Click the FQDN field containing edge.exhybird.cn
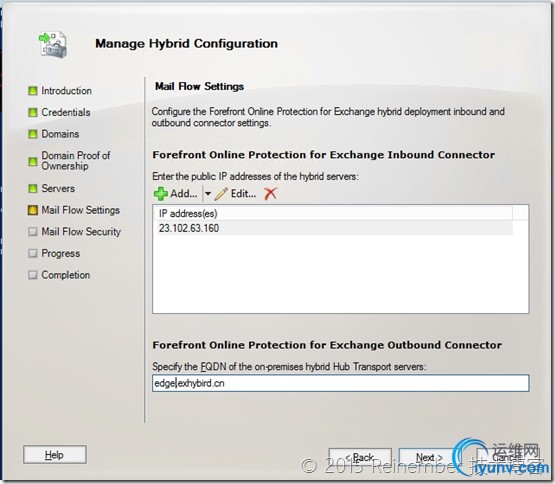Screen dimensions: 555x484 tap(341, 383)
